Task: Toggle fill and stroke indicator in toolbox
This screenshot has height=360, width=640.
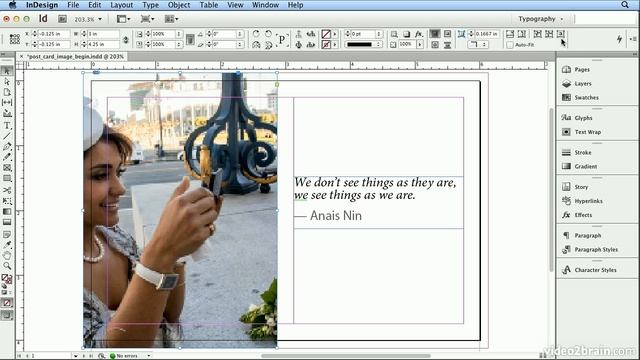Action: tap(6, 279)
